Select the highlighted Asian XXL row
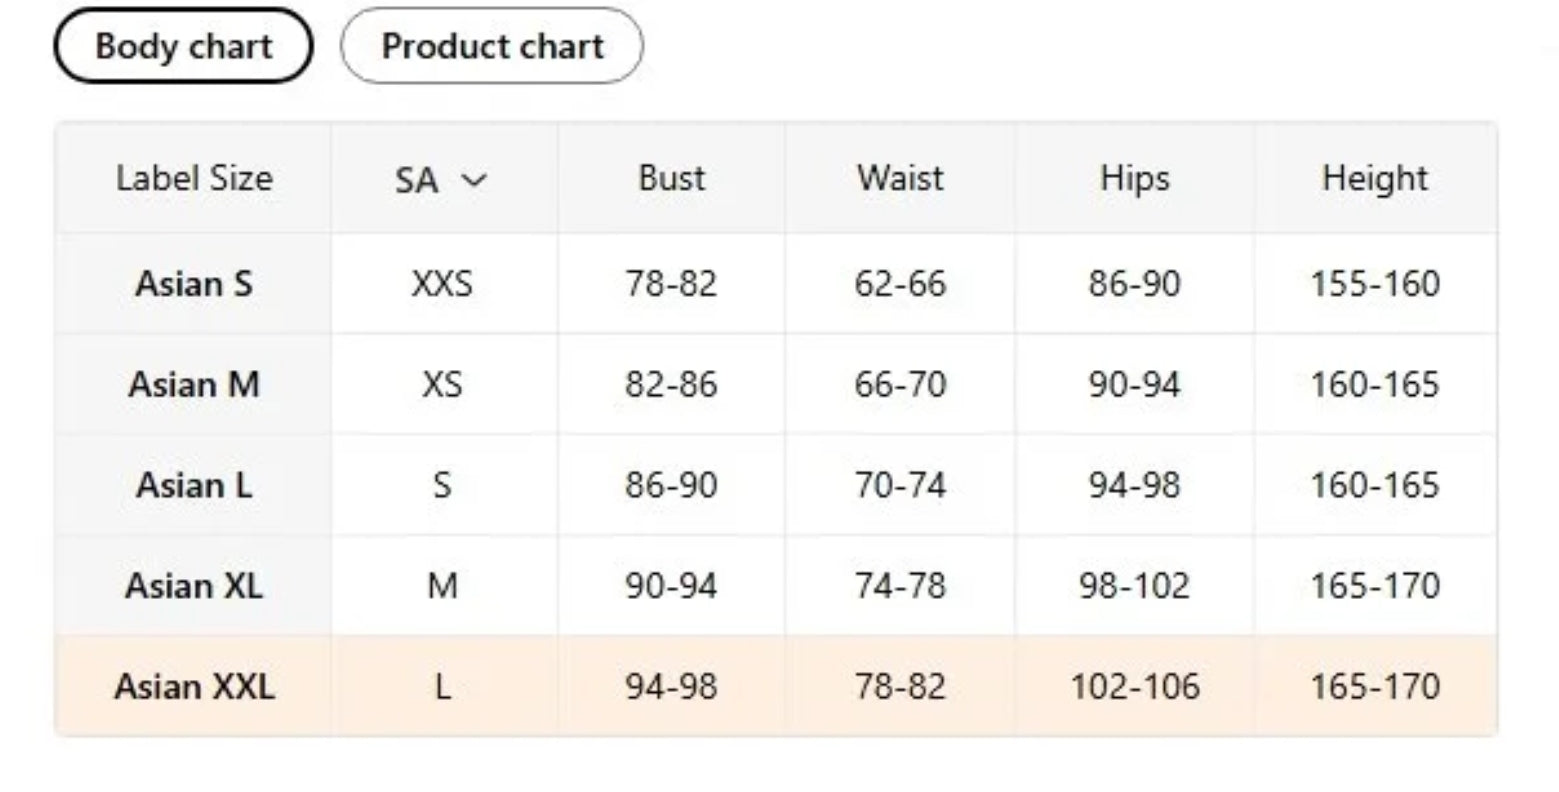This screenshot has height=792, width=1559. click(194, 687)
